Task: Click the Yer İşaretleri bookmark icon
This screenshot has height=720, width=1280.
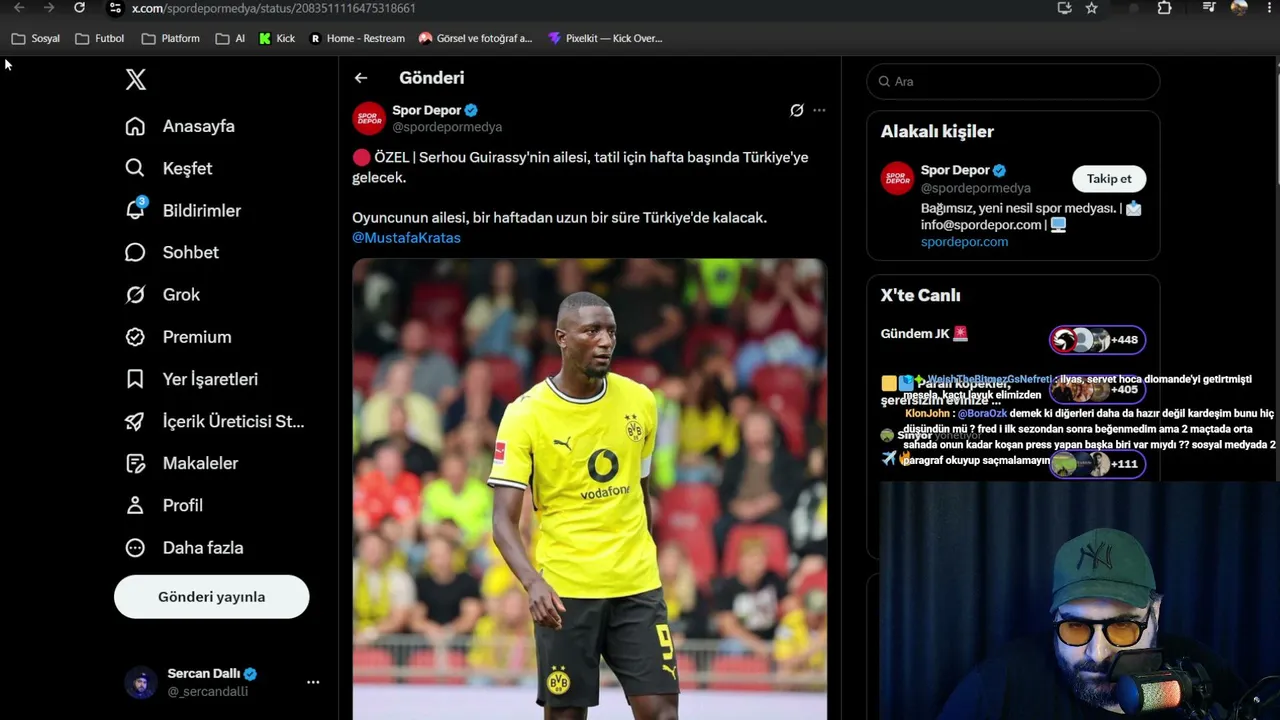Action: [135, 379]
